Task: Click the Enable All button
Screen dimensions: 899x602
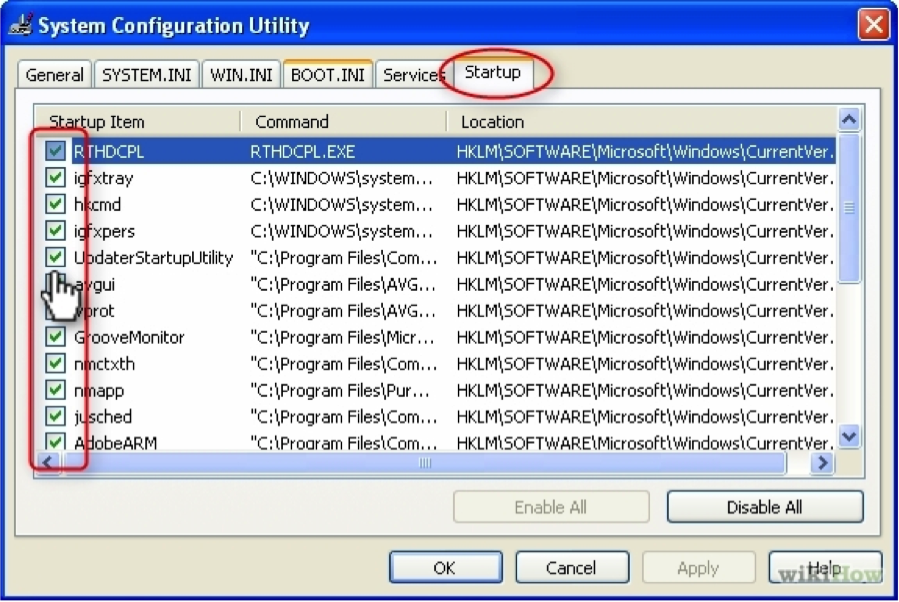Action: coord(551,507)
